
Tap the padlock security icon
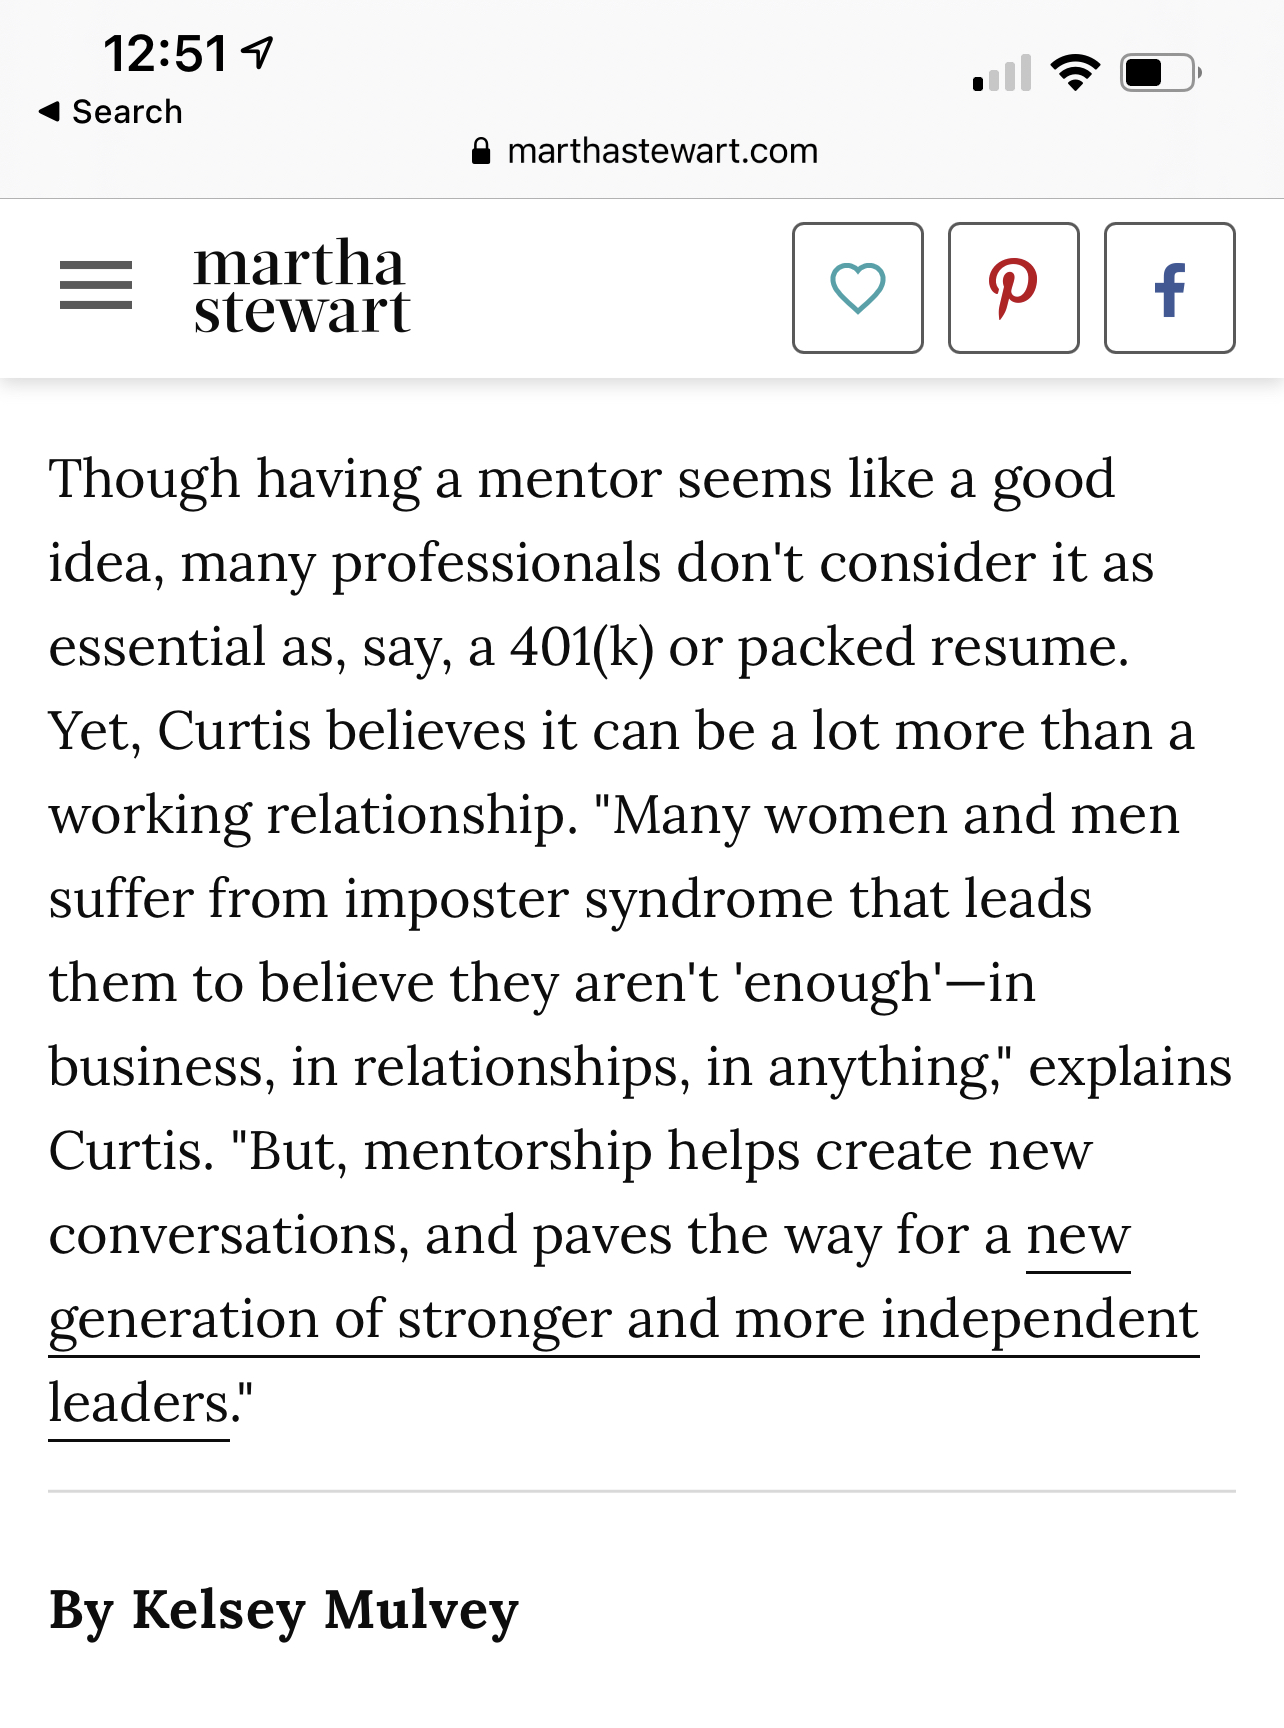481,151
